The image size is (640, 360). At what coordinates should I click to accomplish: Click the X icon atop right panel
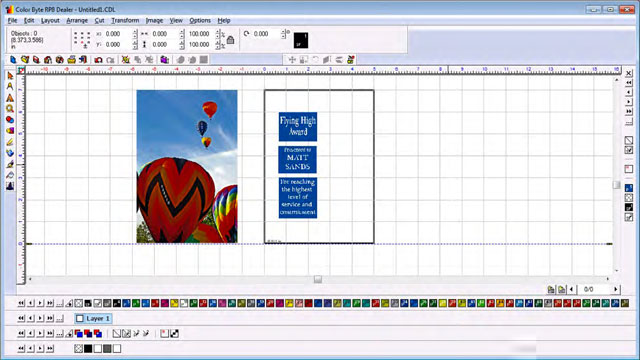click(x=629, y=73)
